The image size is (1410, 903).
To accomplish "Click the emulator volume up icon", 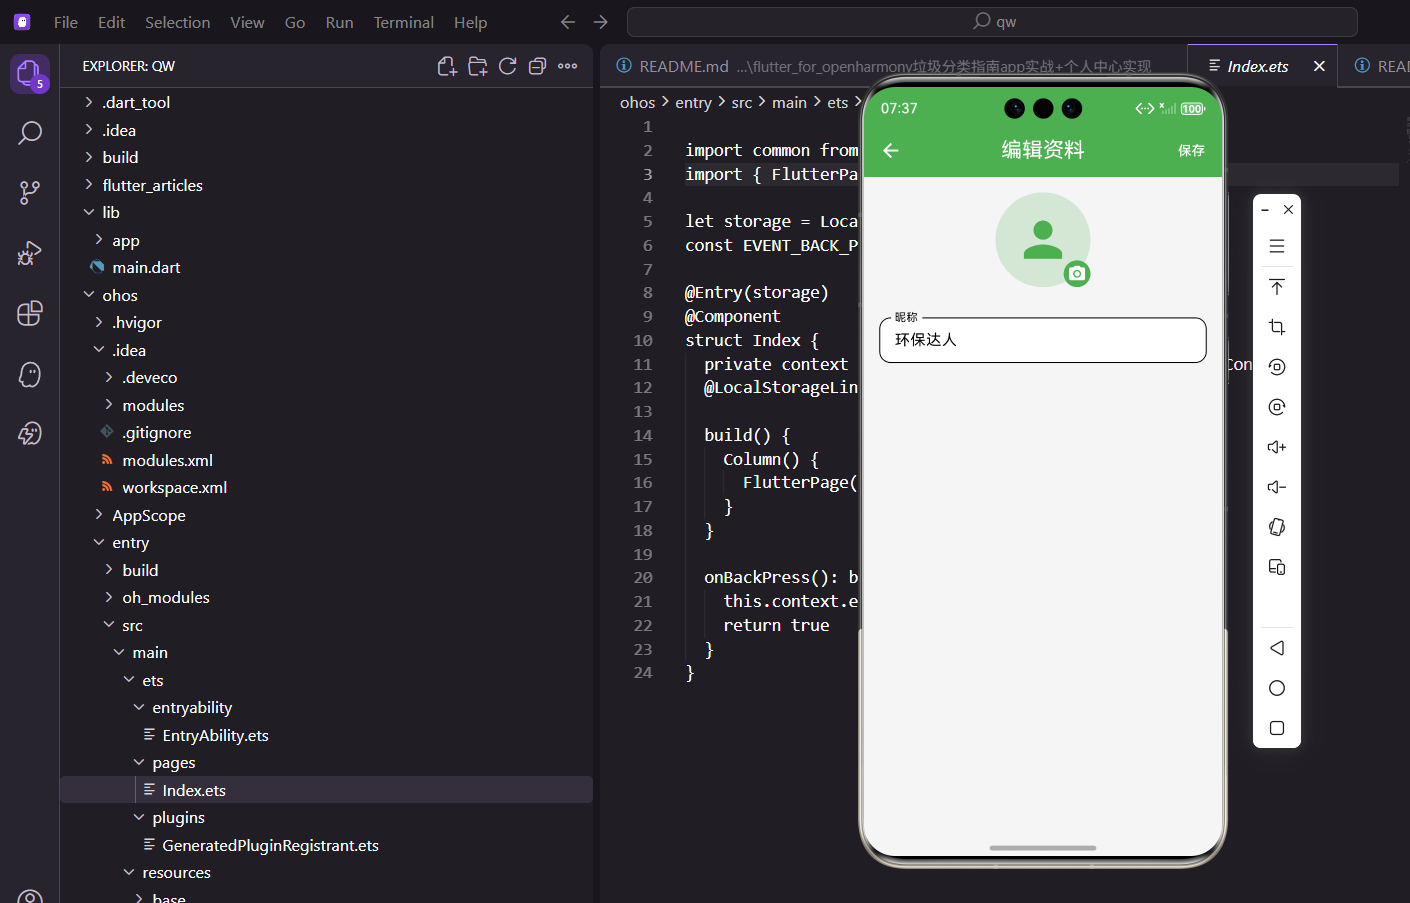I will click(x=1277, y=447).
